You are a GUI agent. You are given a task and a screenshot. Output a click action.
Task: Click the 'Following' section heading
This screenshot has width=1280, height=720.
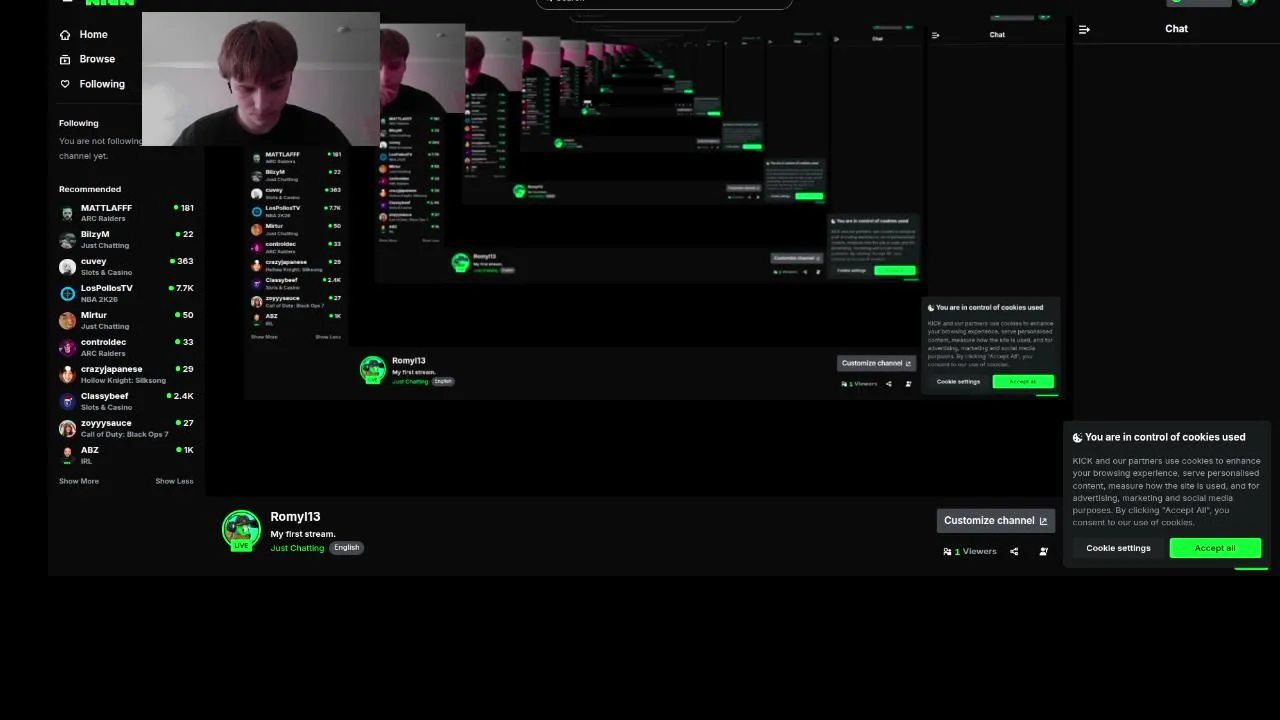(79, 123)
